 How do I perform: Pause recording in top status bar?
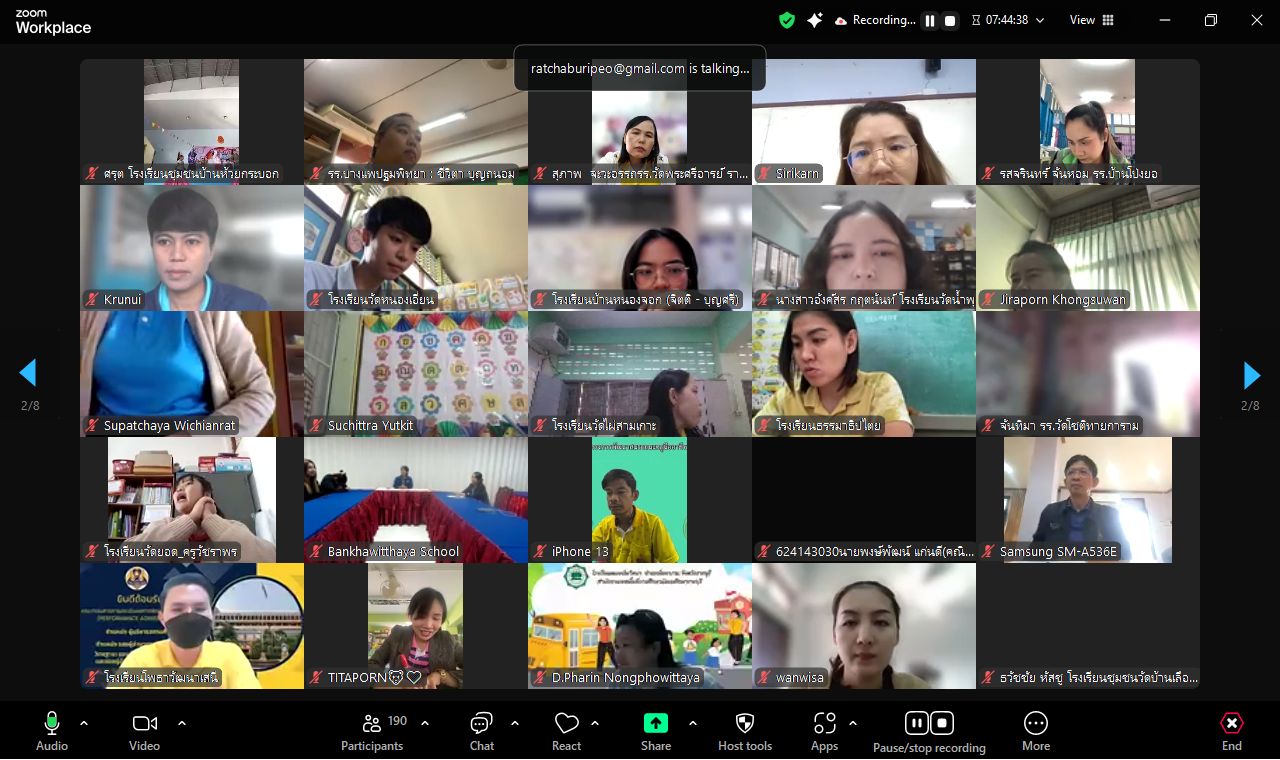pos(930,20)
